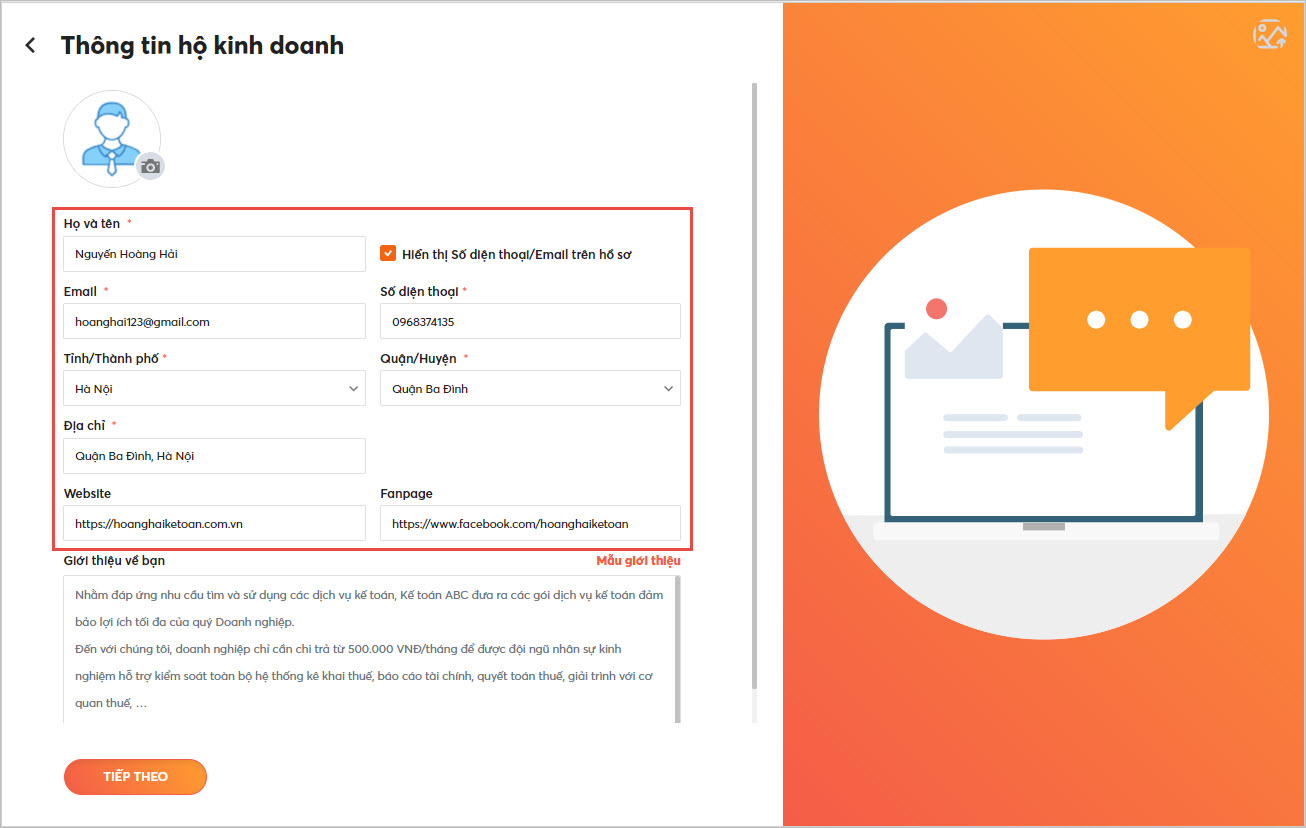1306x828 pixels.
Task: Click the introduction textarea scrollbar
Action: pyautogui.click(x=678, y=648)
